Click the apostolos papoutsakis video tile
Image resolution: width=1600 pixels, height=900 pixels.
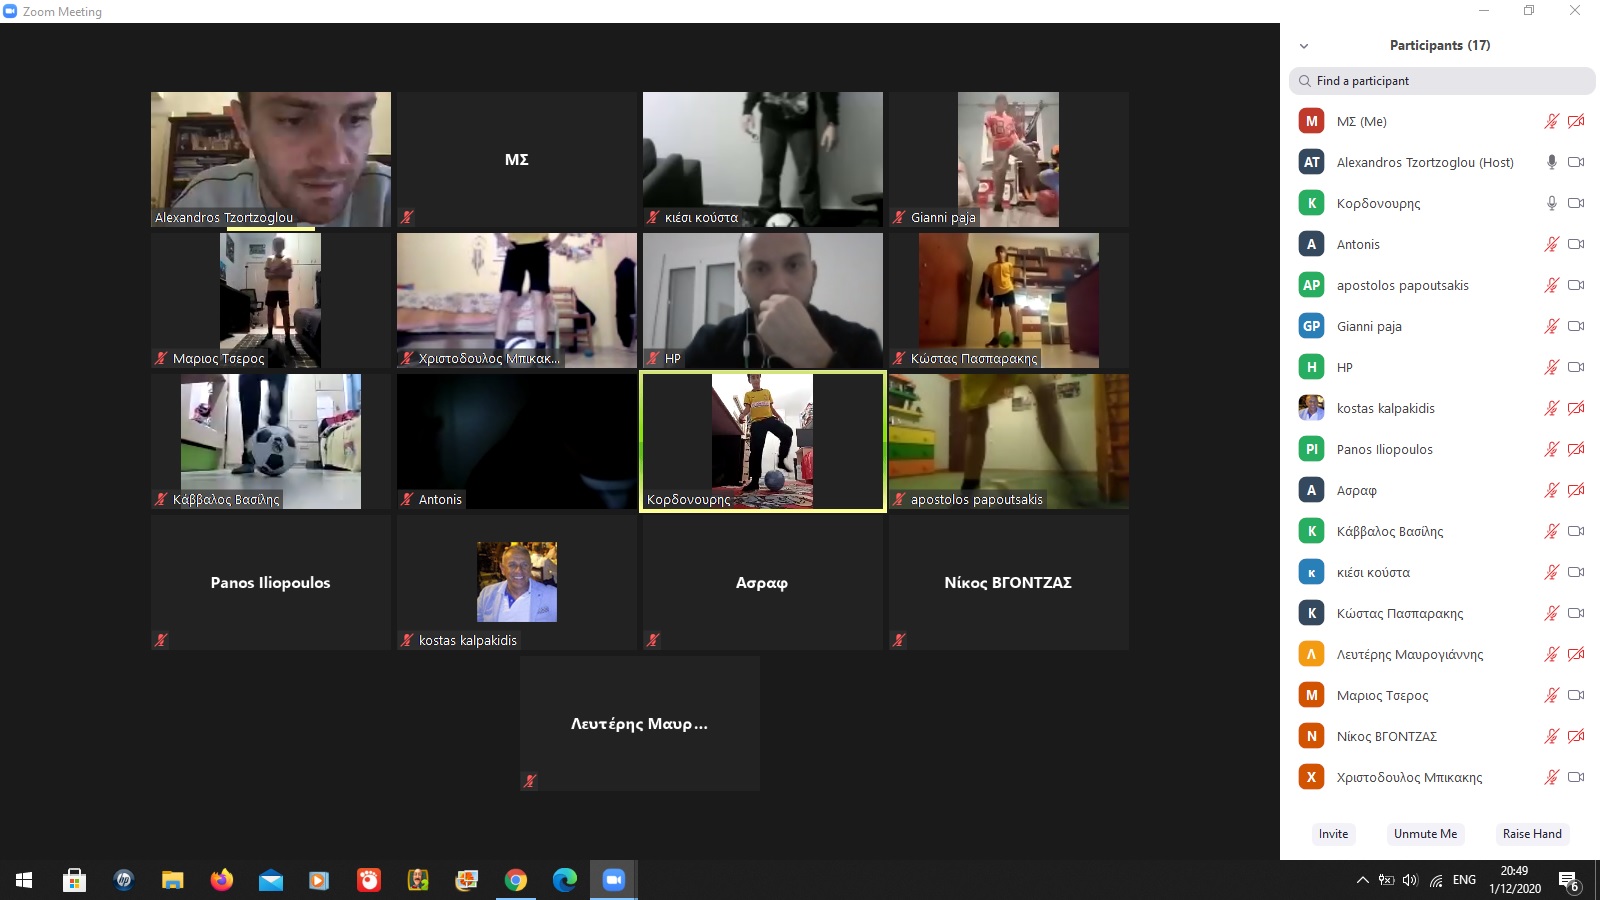(x=1009, y=441)
